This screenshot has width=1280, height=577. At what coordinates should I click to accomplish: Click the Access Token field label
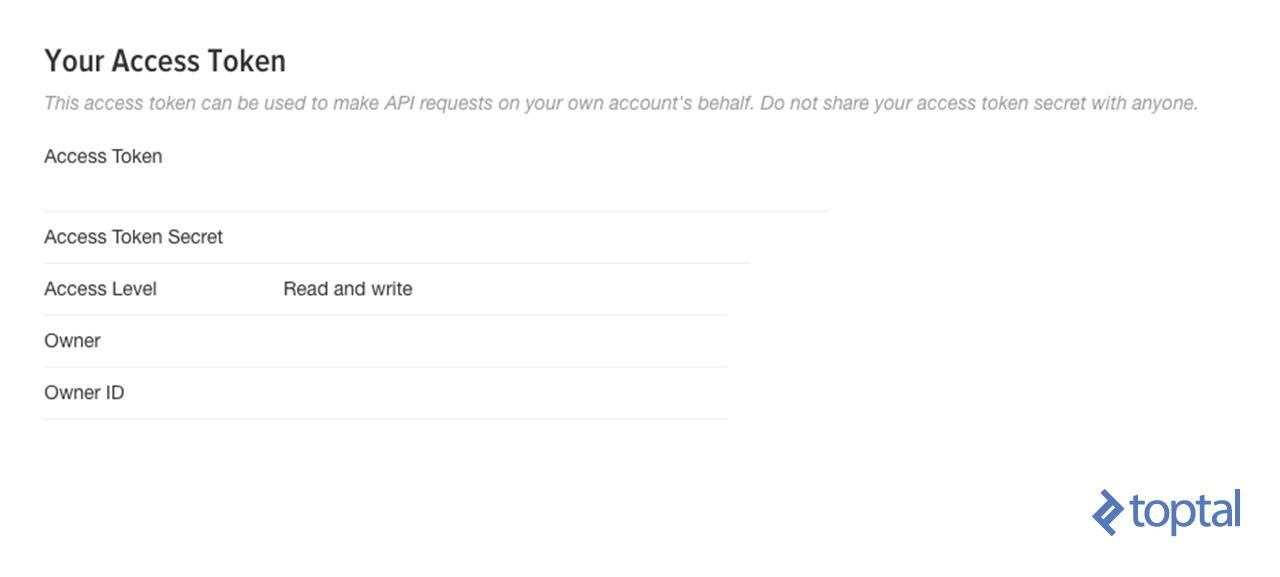coord(103,157)
